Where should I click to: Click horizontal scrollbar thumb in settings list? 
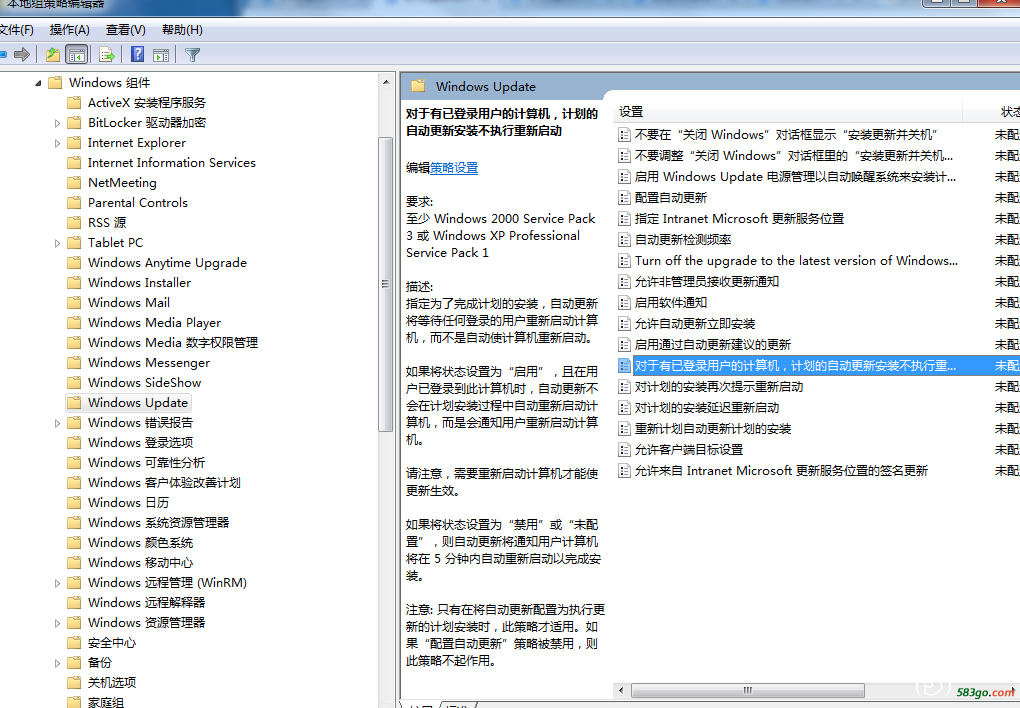(x=747, y=690)
